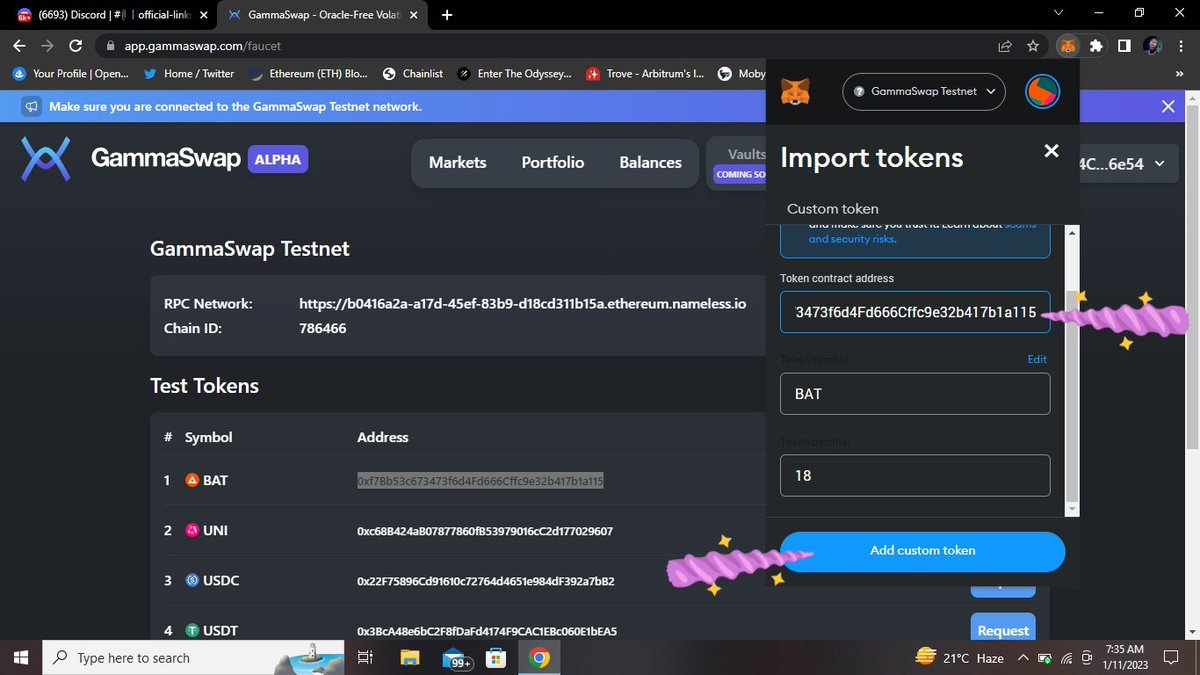Click Edit next to token symbol
1200x675 pixels.
[1037, 359]
